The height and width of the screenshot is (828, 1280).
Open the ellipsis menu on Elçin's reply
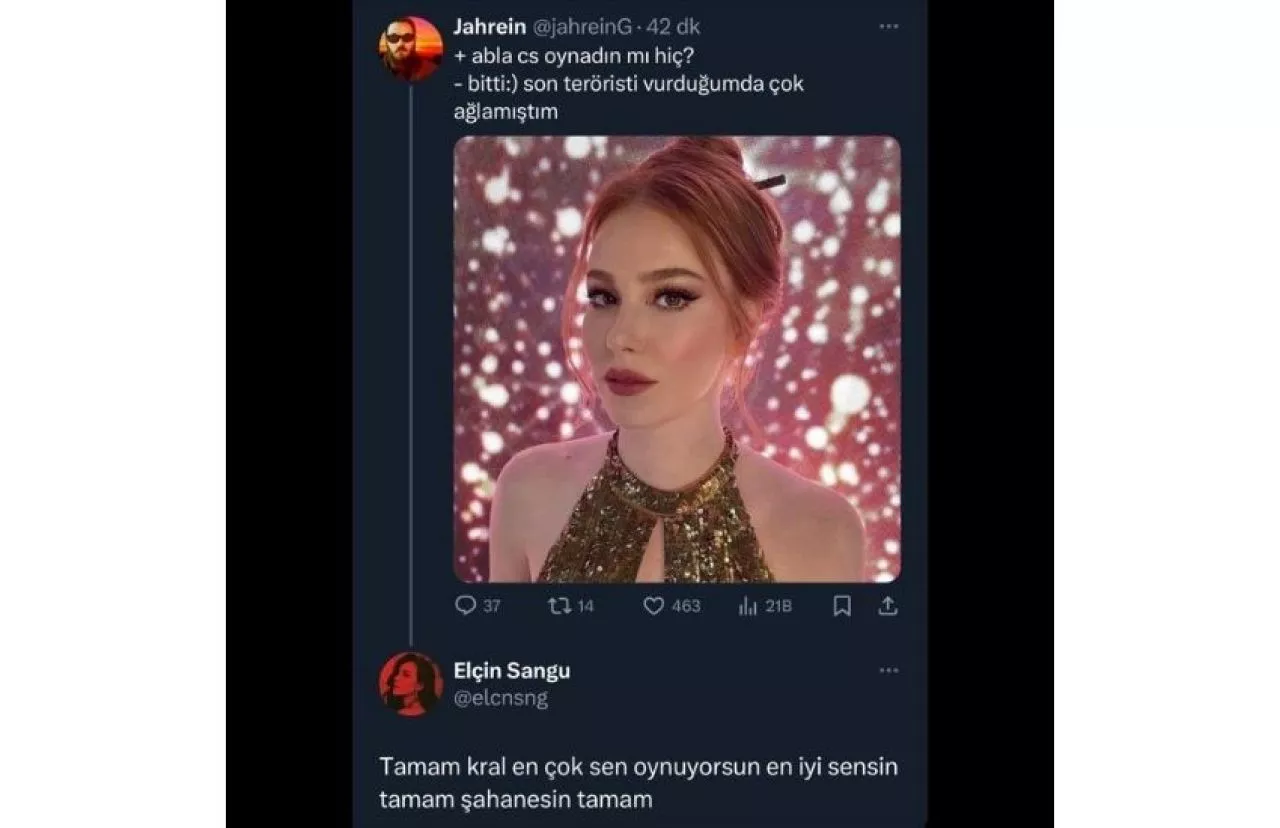point(888,672)
